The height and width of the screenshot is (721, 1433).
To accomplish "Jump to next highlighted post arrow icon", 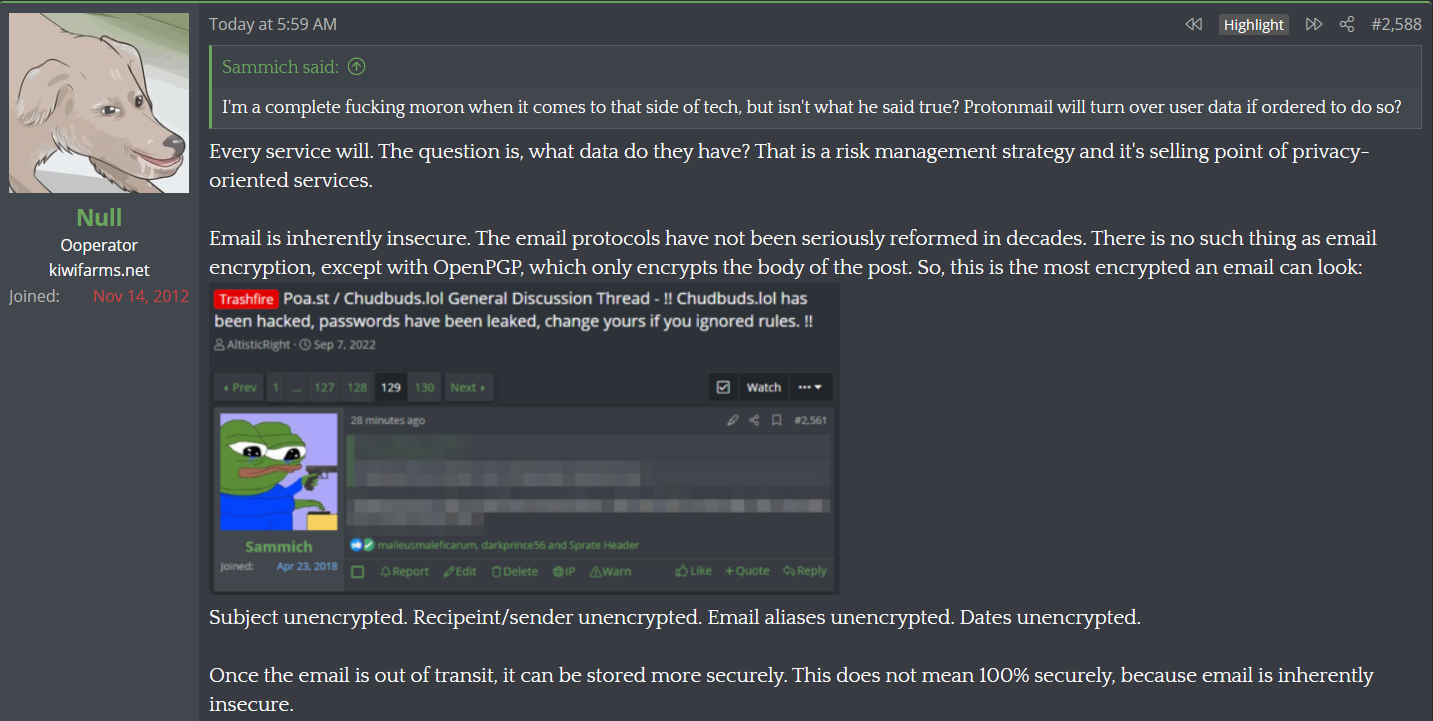I will click(x=1314, y=25).
